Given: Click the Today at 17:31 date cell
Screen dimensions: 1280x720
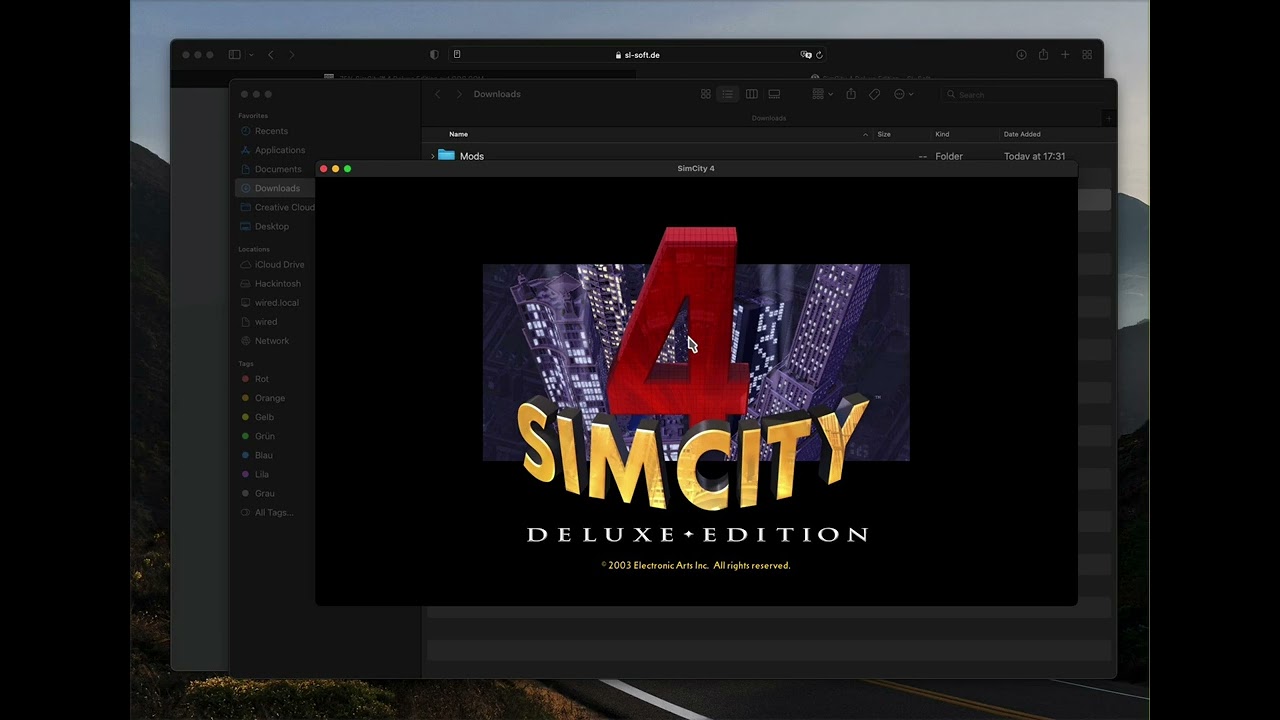Looking at the screenshot, I should click(1034, 156).
